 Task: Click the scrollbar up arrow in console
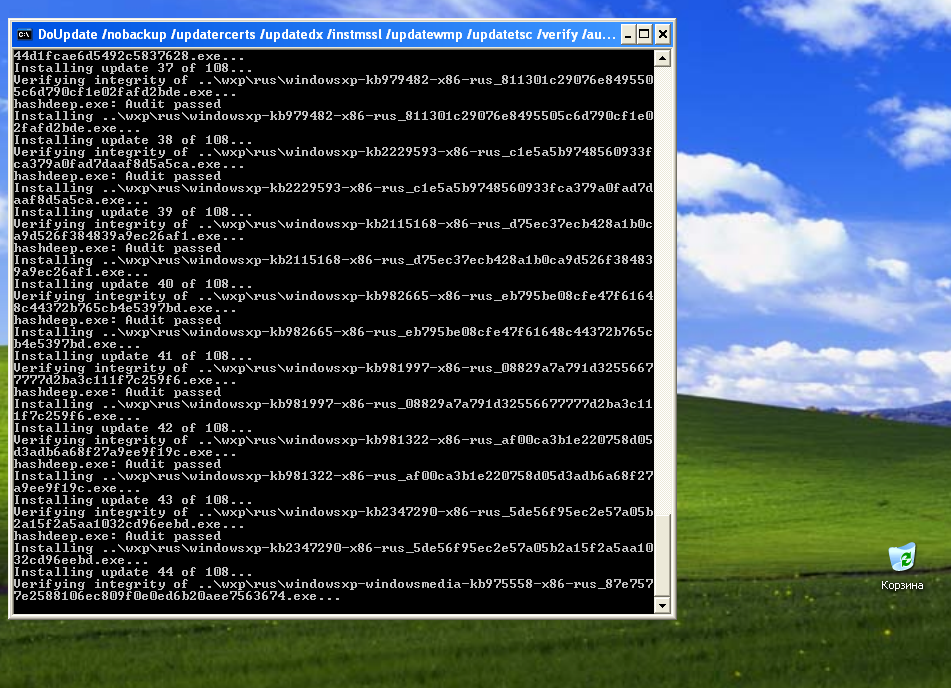662,58
